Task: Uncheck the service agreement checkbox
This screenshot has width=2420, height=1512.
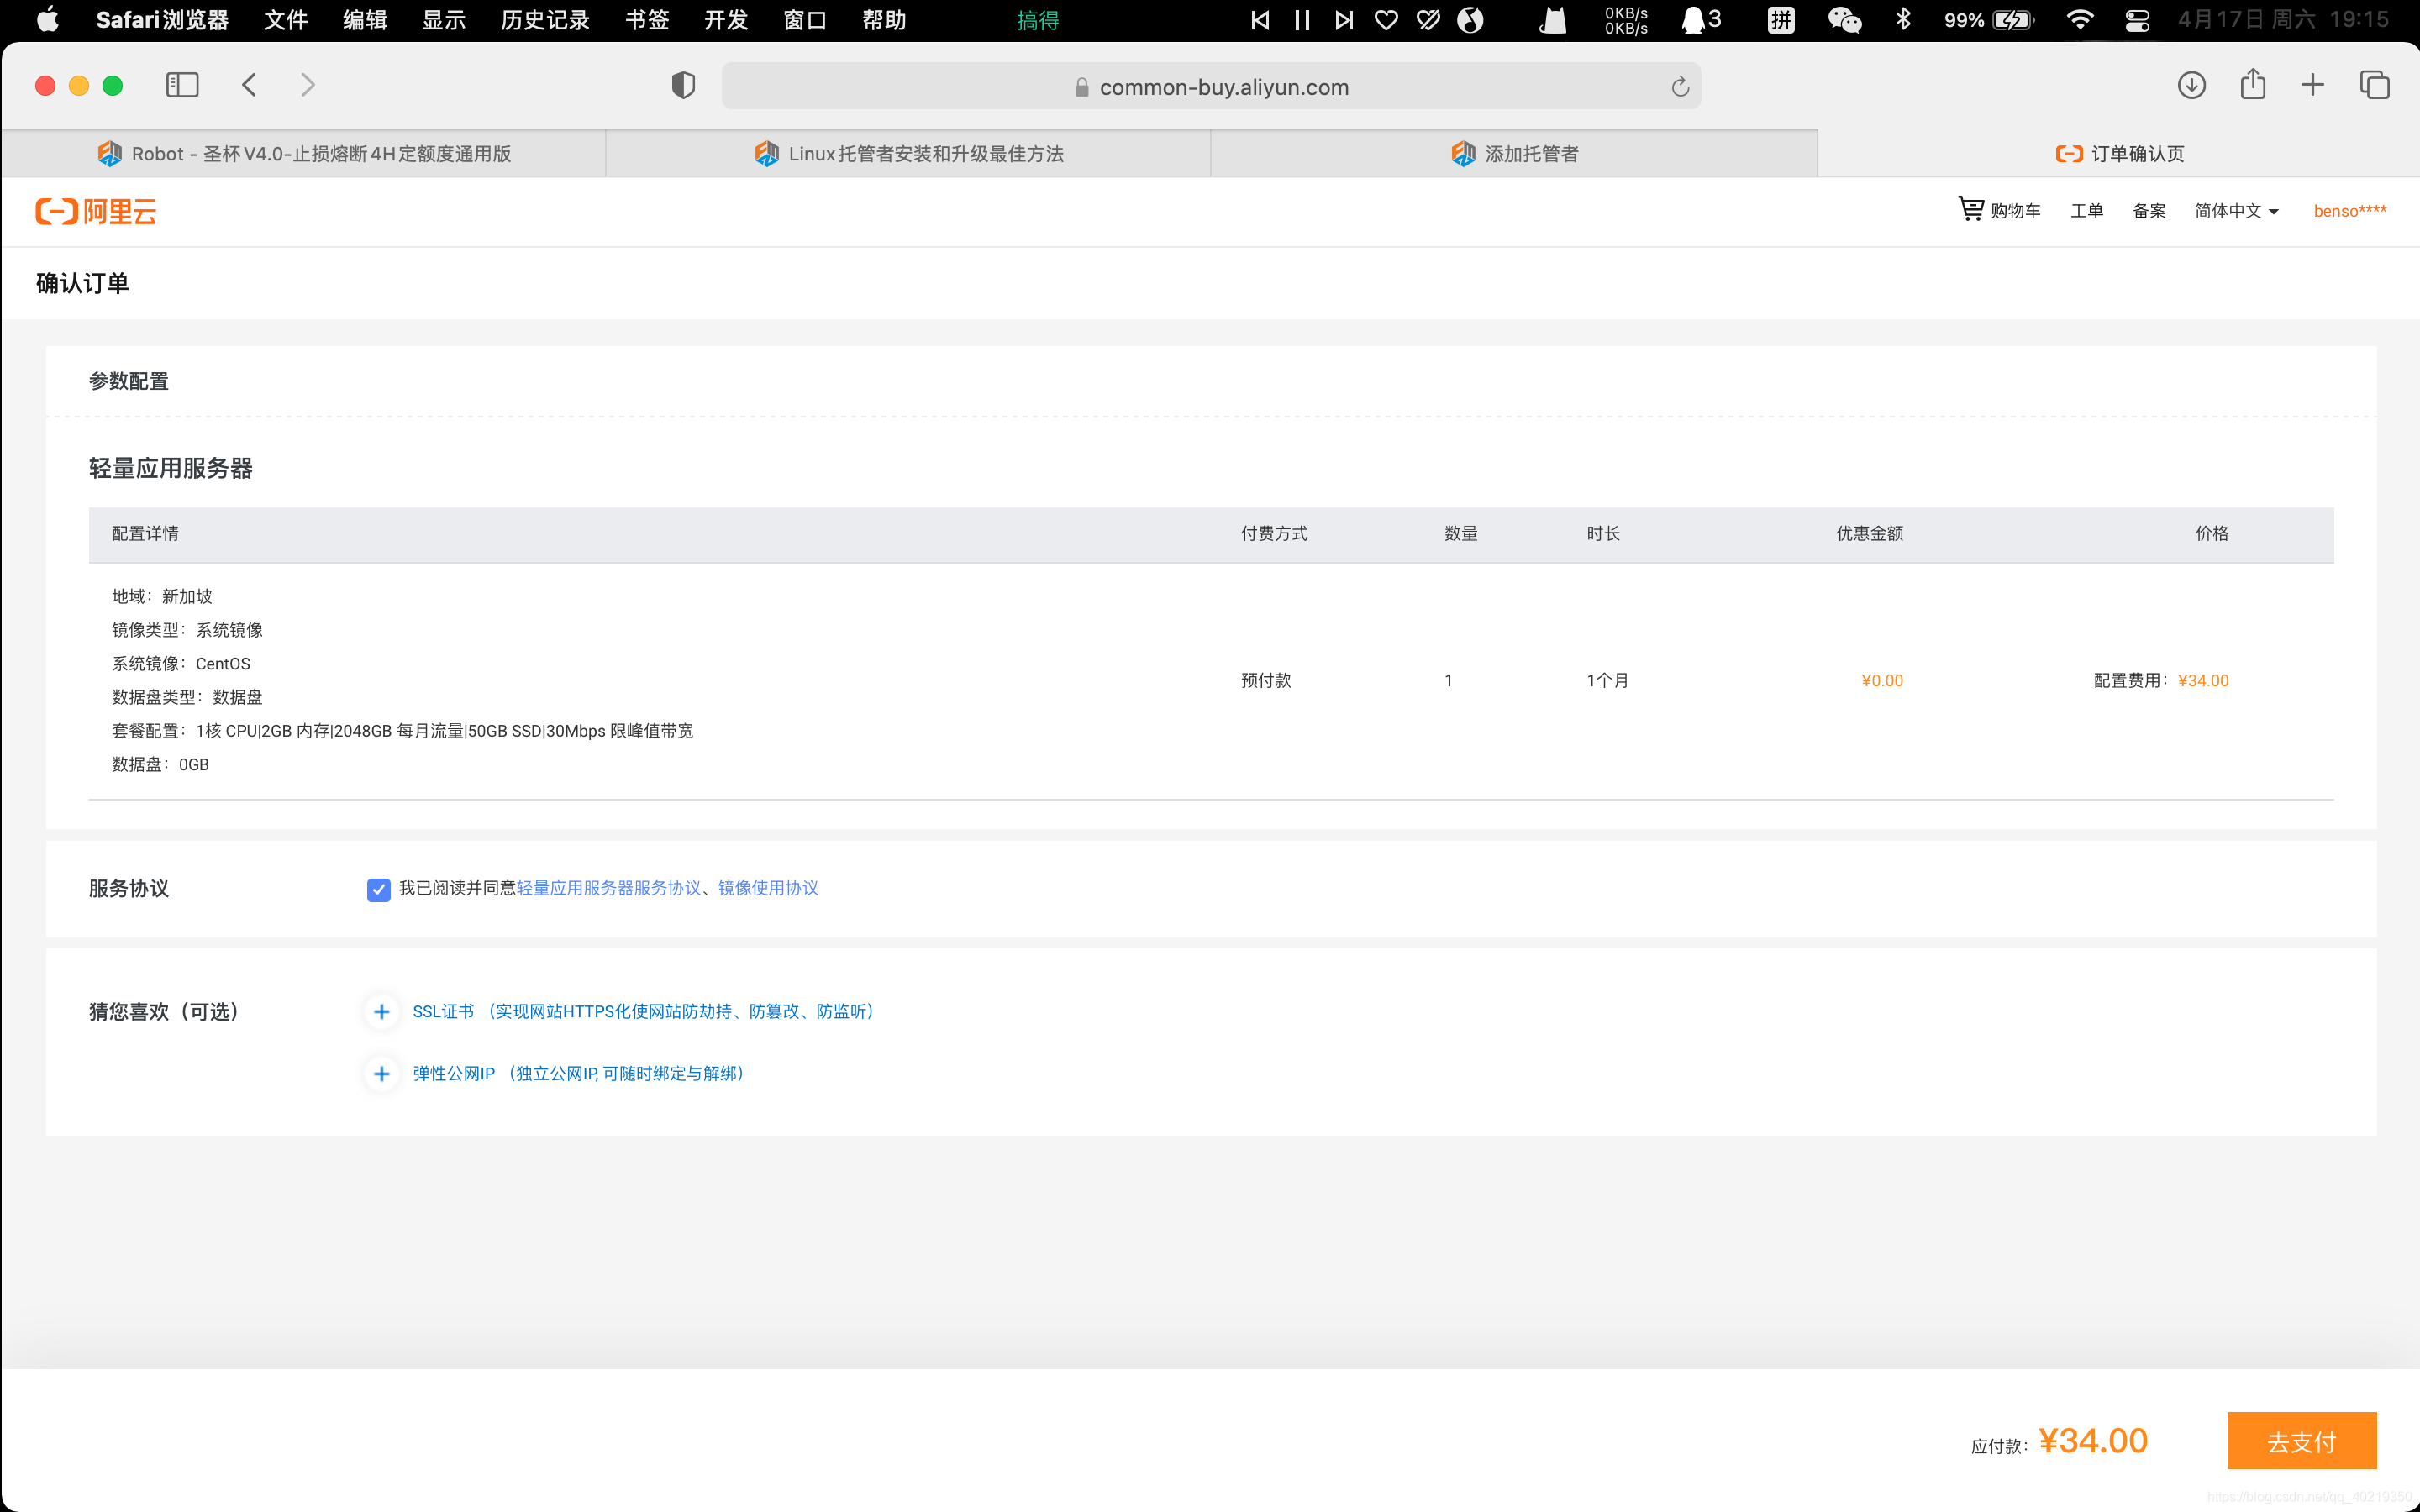Action: point(378,889)
